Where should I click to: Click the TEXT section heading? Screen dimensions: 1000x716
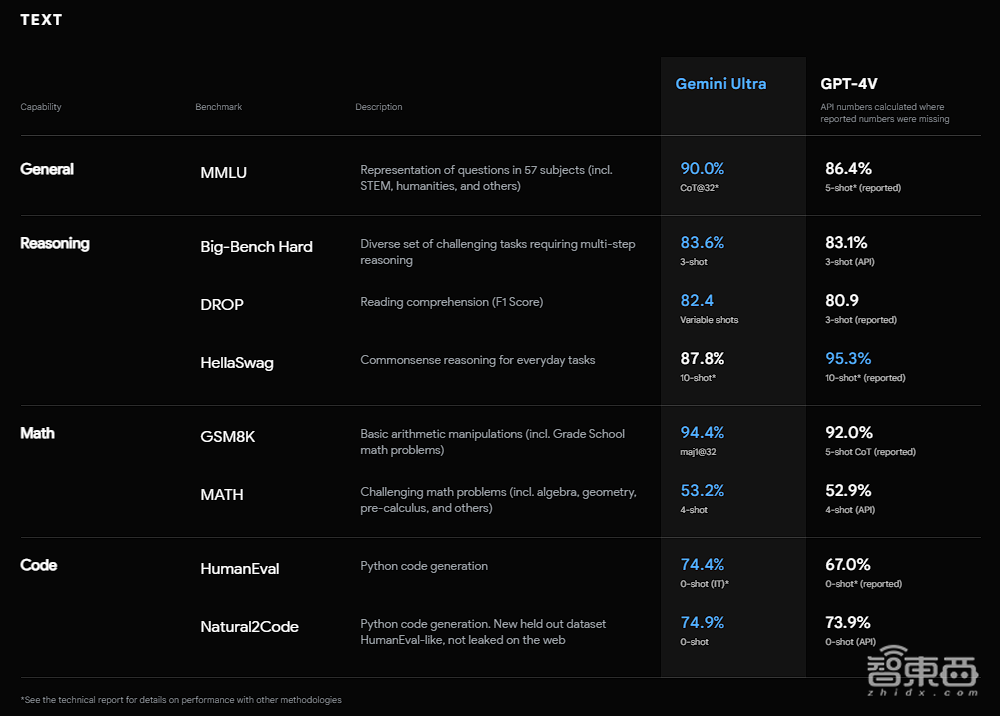[41, 20]
